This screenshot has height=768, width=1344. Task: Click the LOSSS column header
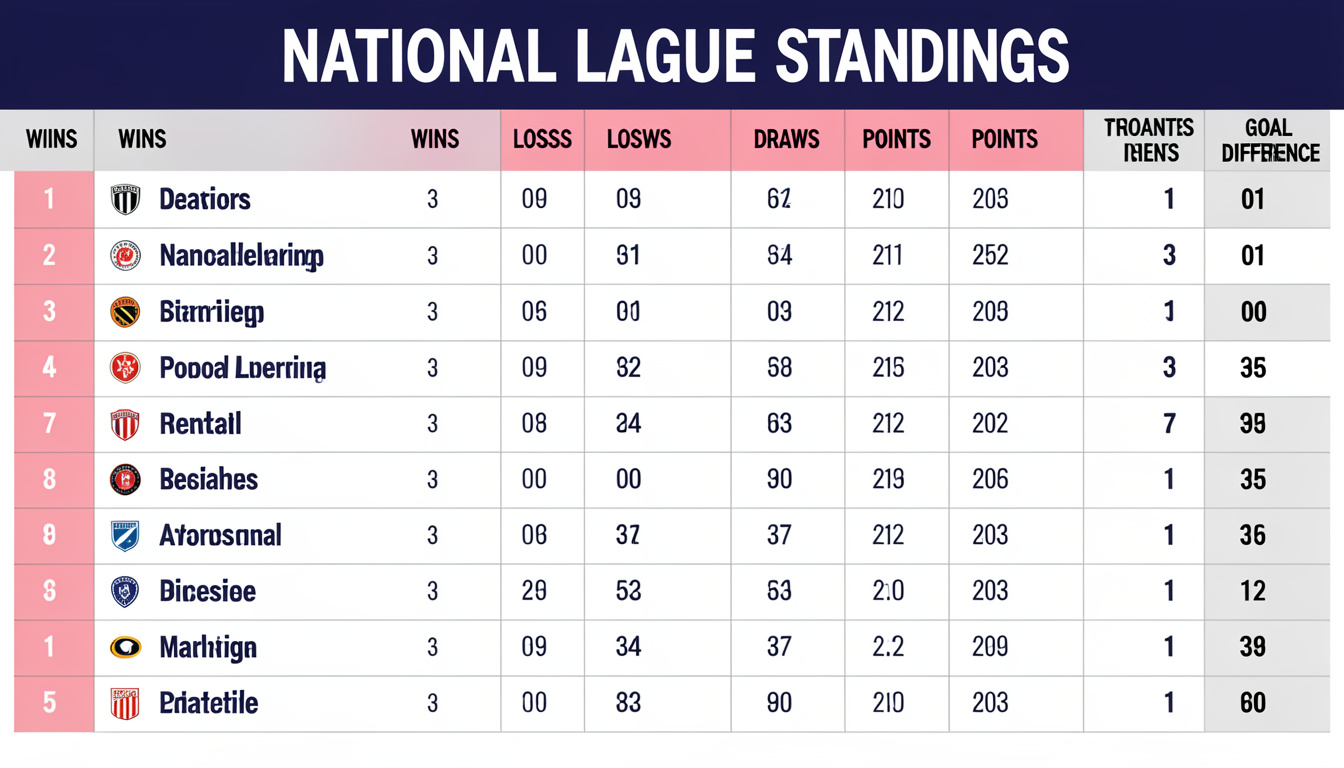pos(542,140)
